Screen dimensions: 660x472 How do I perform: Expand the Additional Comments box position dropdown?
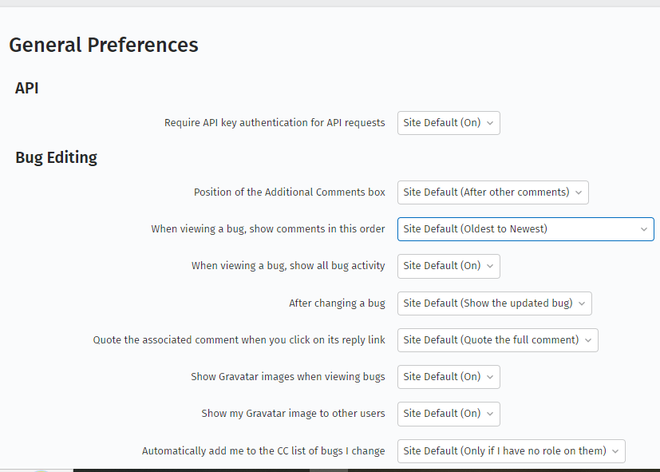pos(493,192)
